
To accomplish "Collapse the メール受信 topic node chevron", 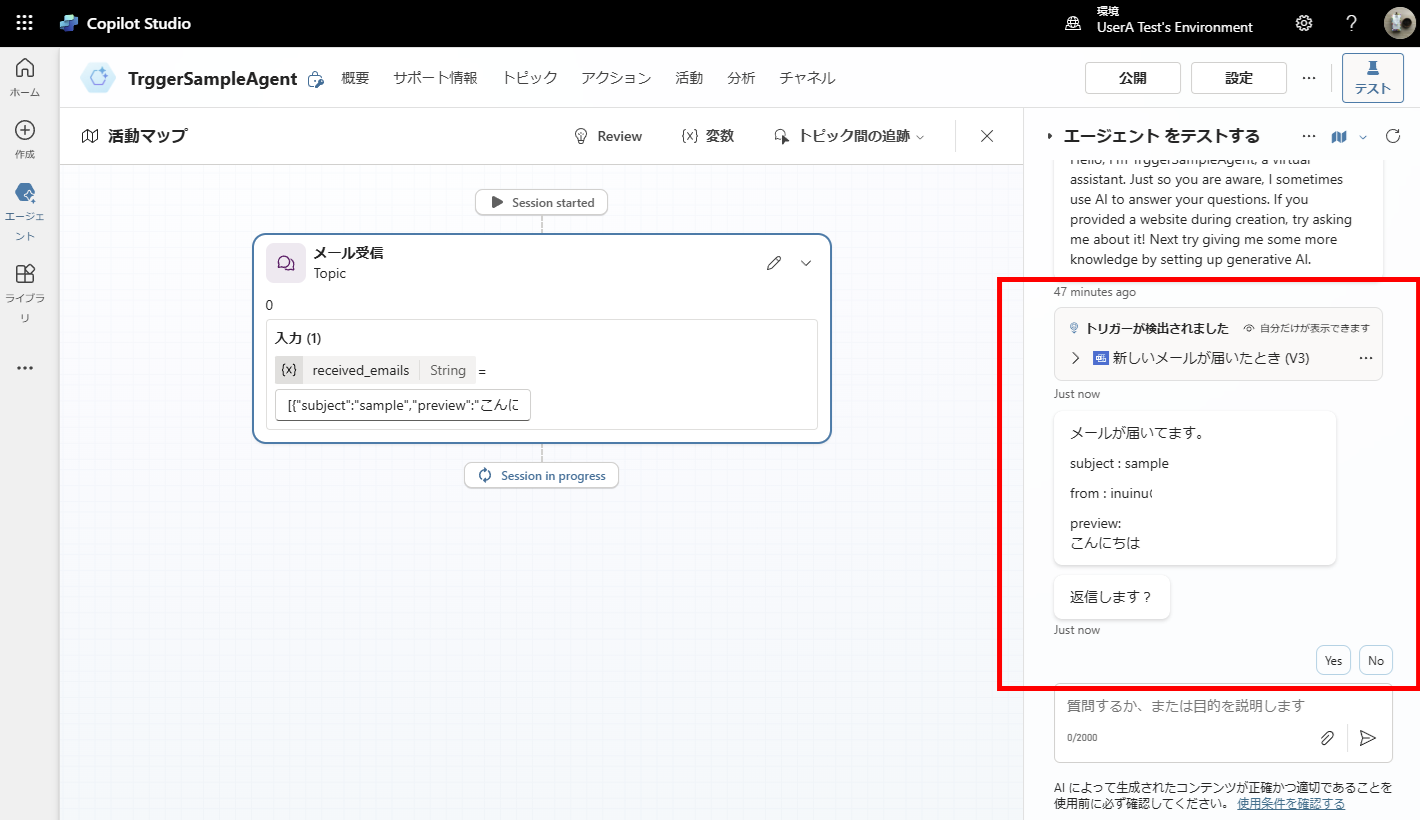I will point(806,262).
